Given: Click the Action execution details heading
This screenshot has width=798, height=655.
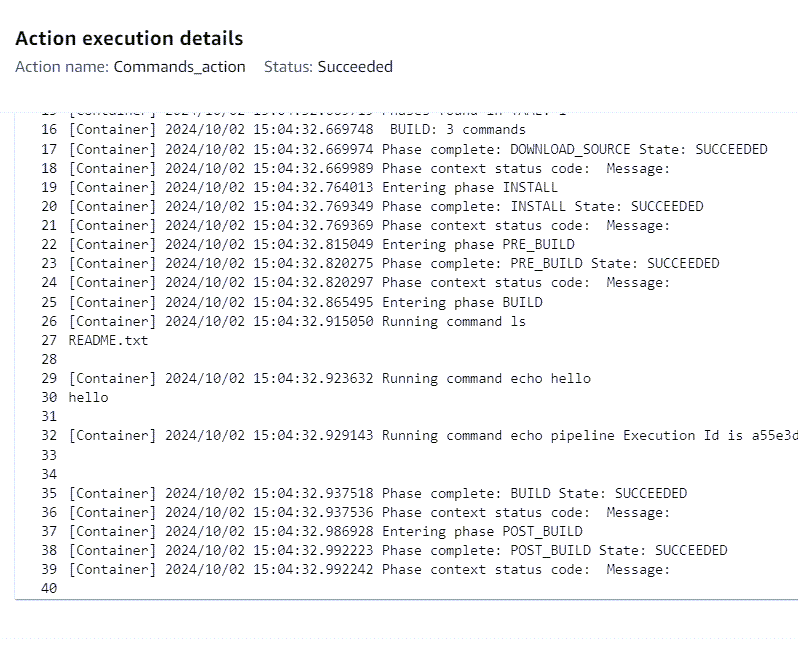Looking at the screenshot, I should point(129,39).
